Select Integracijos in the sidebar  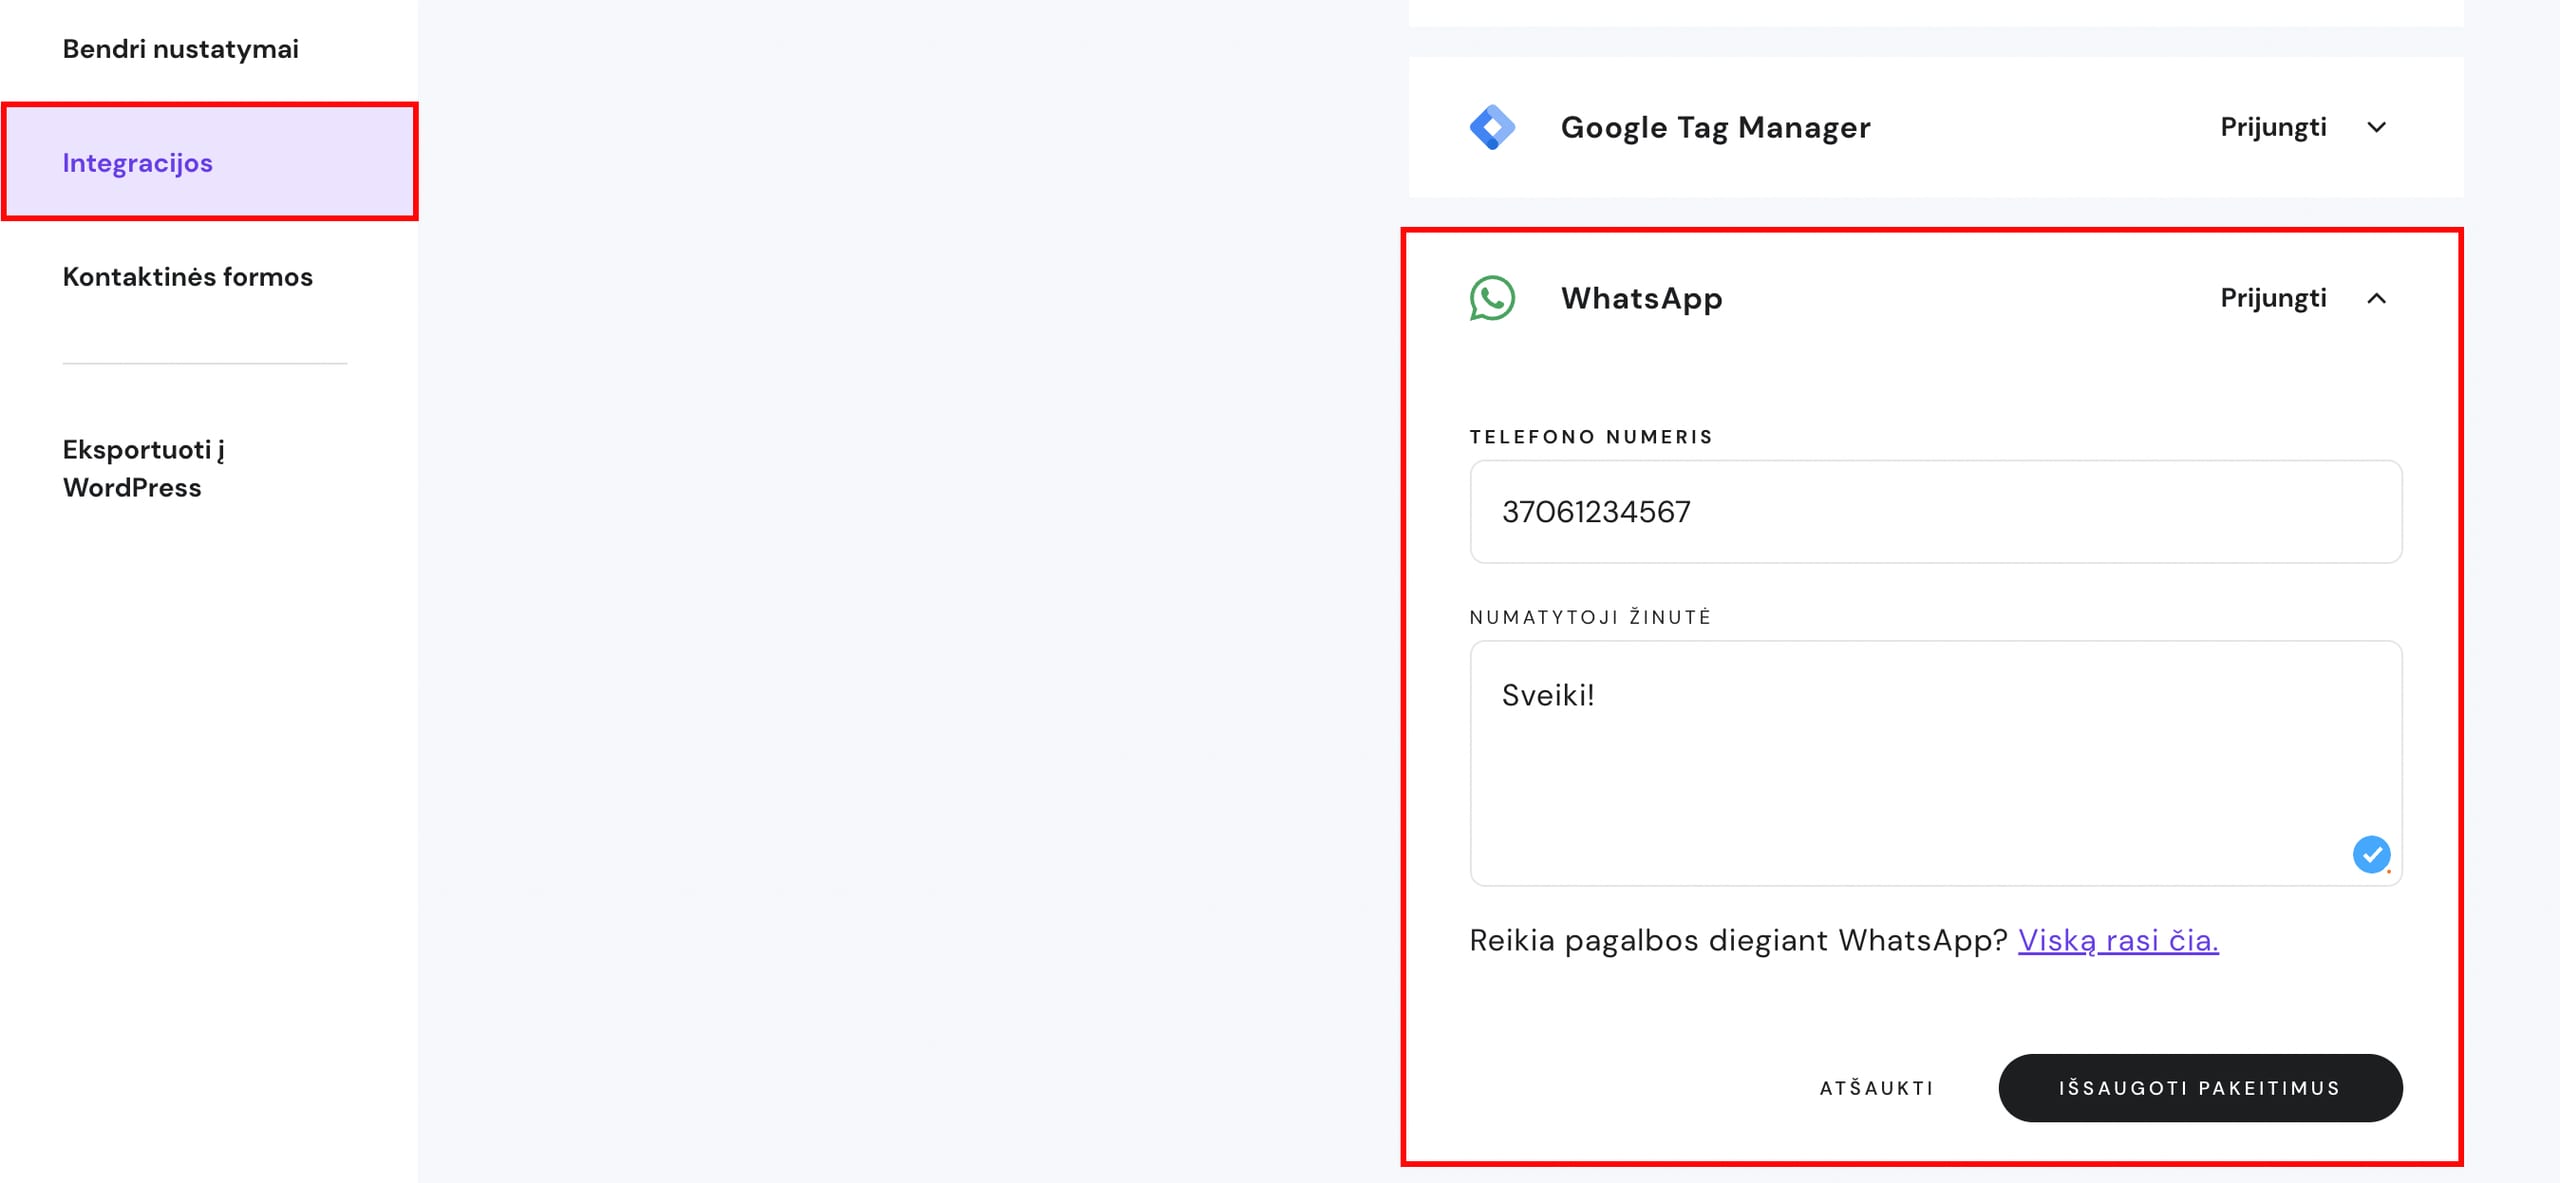click(x=138, y=163)
